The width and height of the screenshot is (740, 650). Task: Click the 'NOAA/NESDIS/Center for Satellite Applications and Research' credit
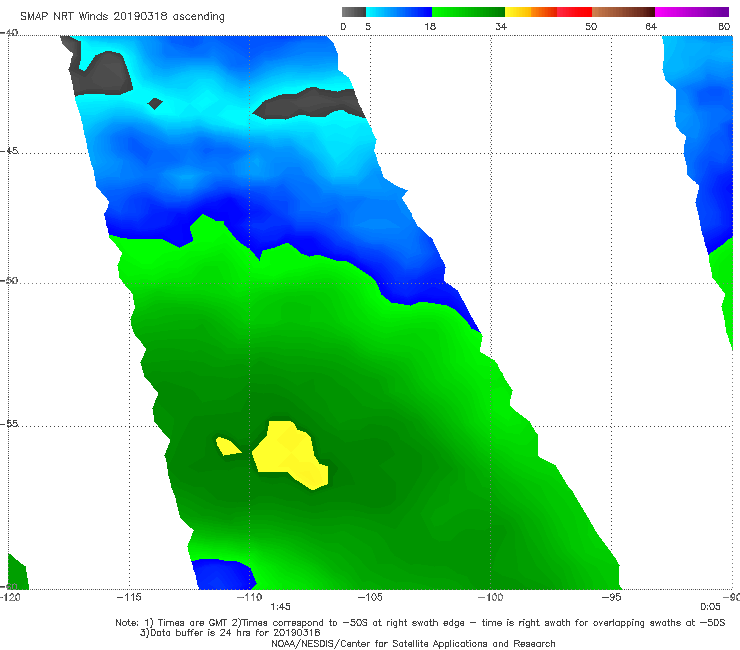tap(413, 643)
